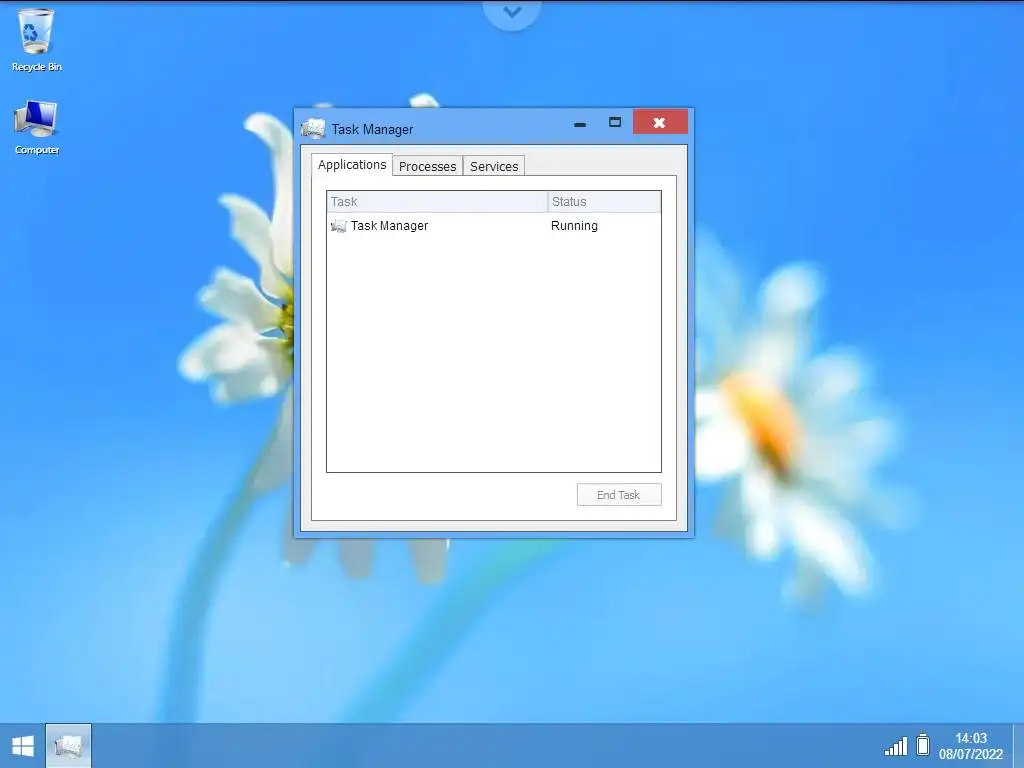This screenshot has width=1024, height=768.
Task: Maximize the Task Manager window
Action: coord(615,122)
